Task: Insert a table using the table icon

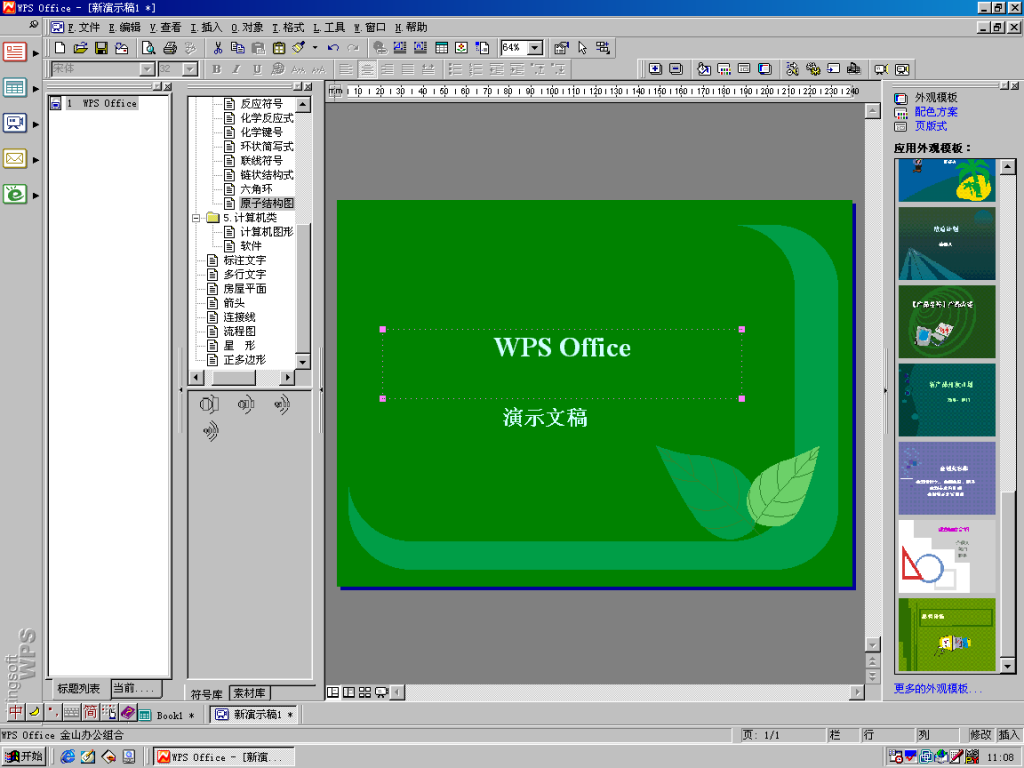Action: (441, 48)
